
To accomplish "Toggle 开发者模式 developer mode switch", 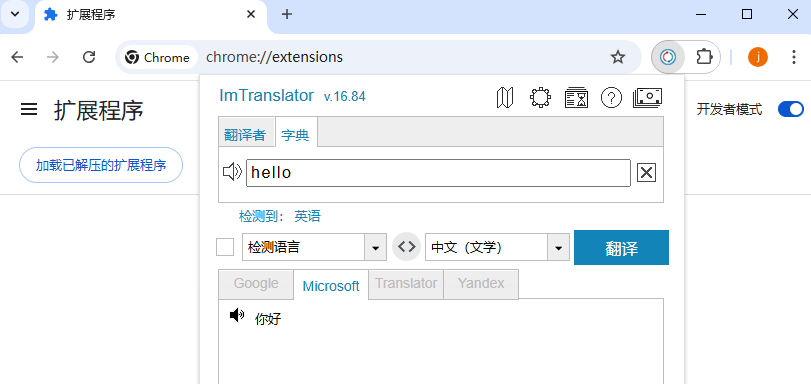I will [791, 109].
